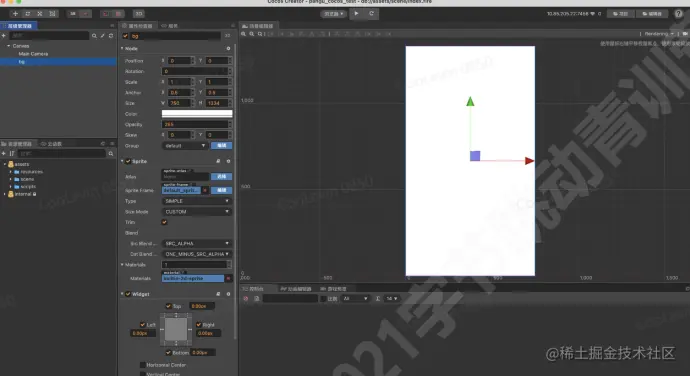Viewport: 690px width, 376px height.
Task: Toggle the Widget Bottom alignment checkbox
Action: coord(168,352)
